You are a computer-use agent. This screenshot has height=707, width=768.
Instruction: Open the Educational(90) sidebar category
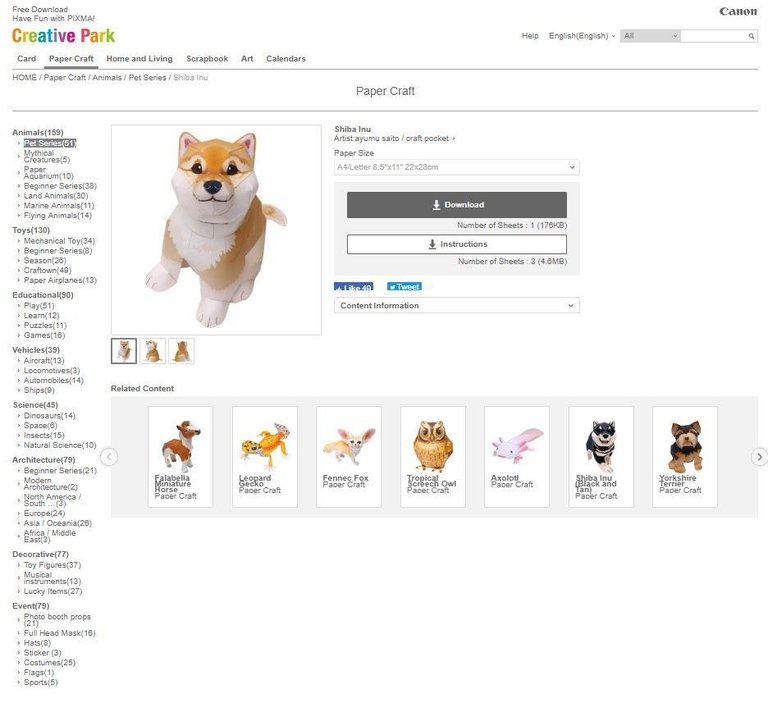pyautogui.click(x=43, y=294)
